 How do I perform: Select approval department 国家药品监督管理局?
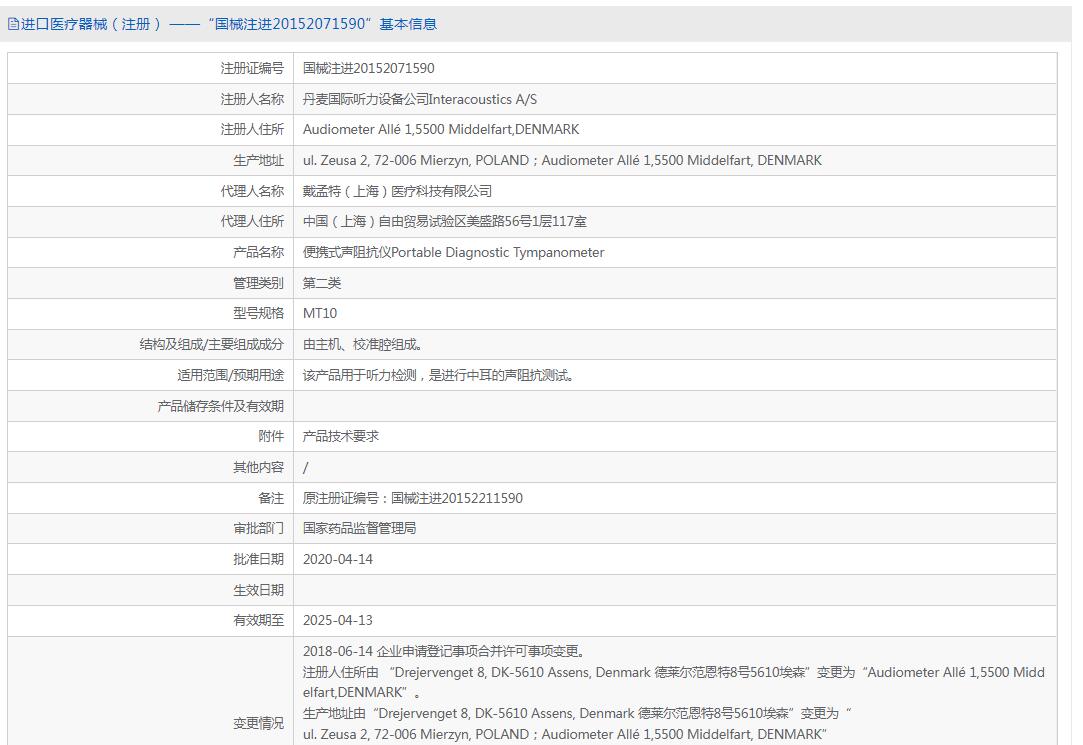359,528
